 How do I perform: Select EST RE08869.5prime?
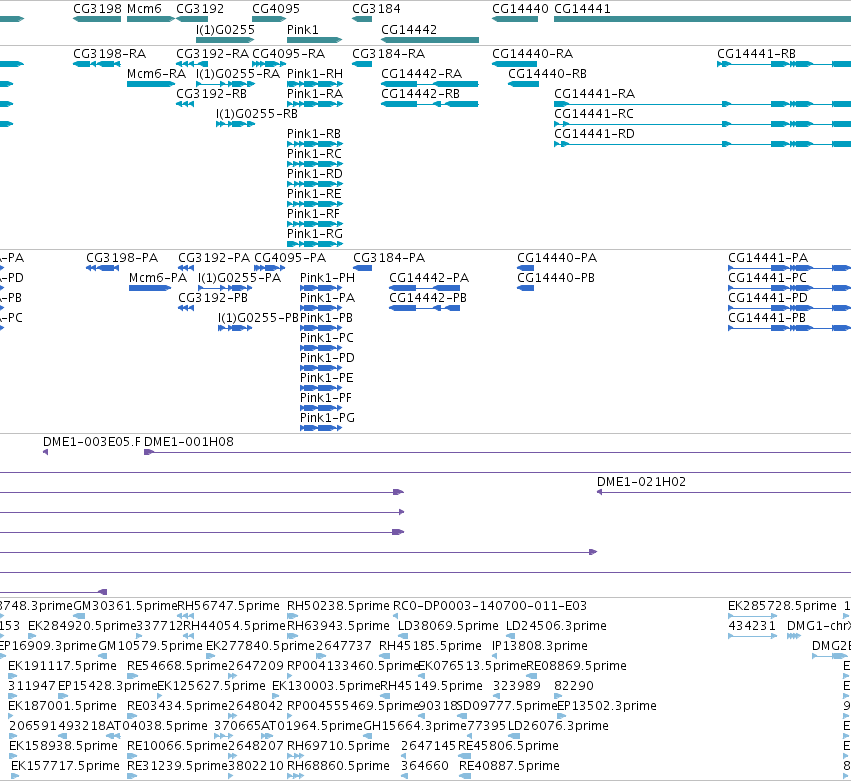(576, 665)
